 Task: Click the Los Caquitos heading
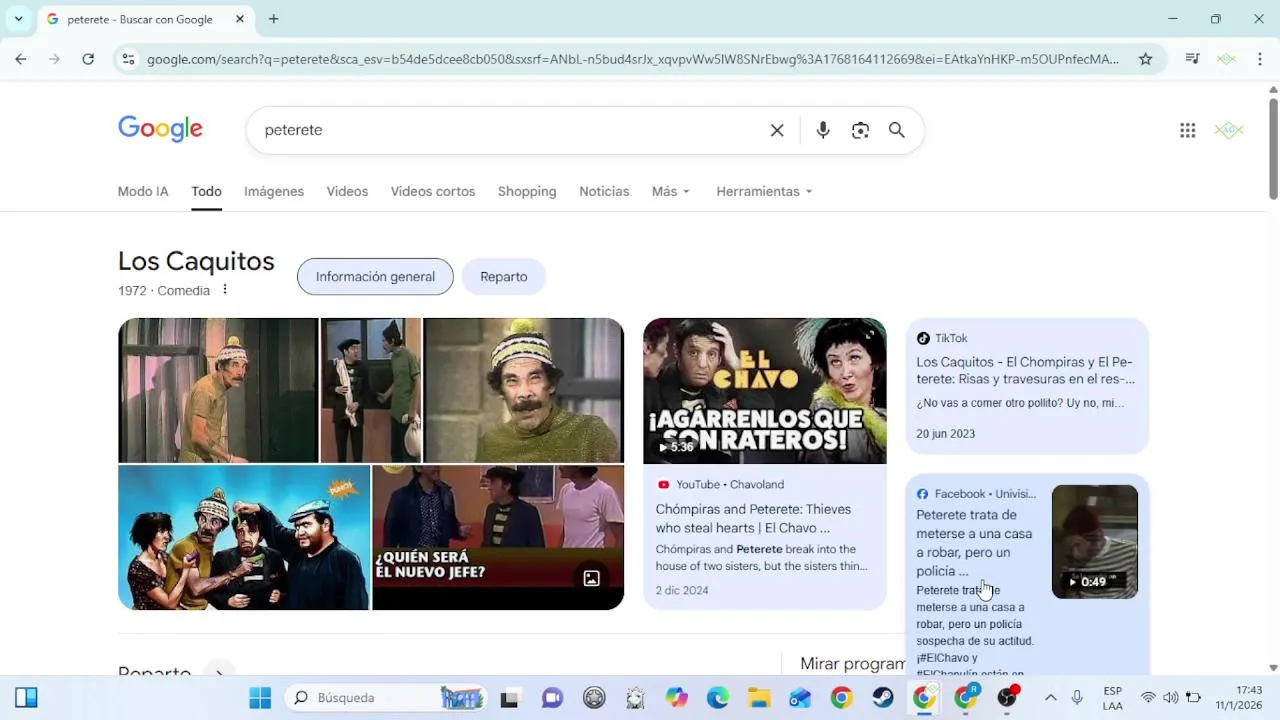click(x=196, y=261)
